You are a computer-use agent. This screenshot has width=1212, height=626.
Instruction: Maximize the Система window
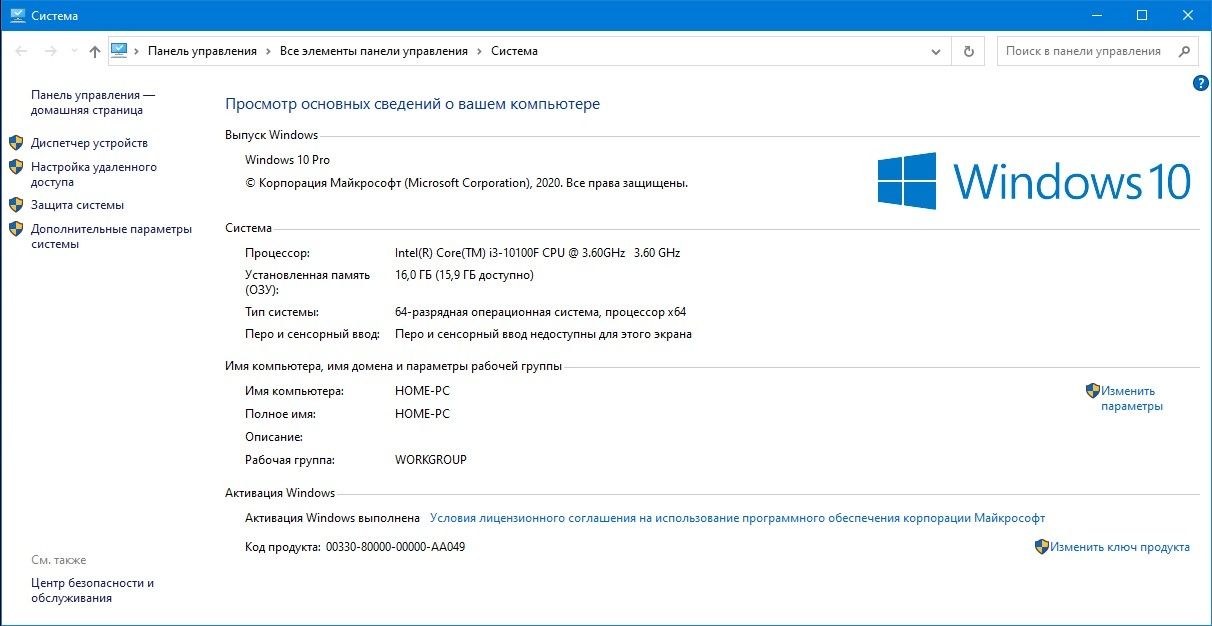[x=1142, y=15]
